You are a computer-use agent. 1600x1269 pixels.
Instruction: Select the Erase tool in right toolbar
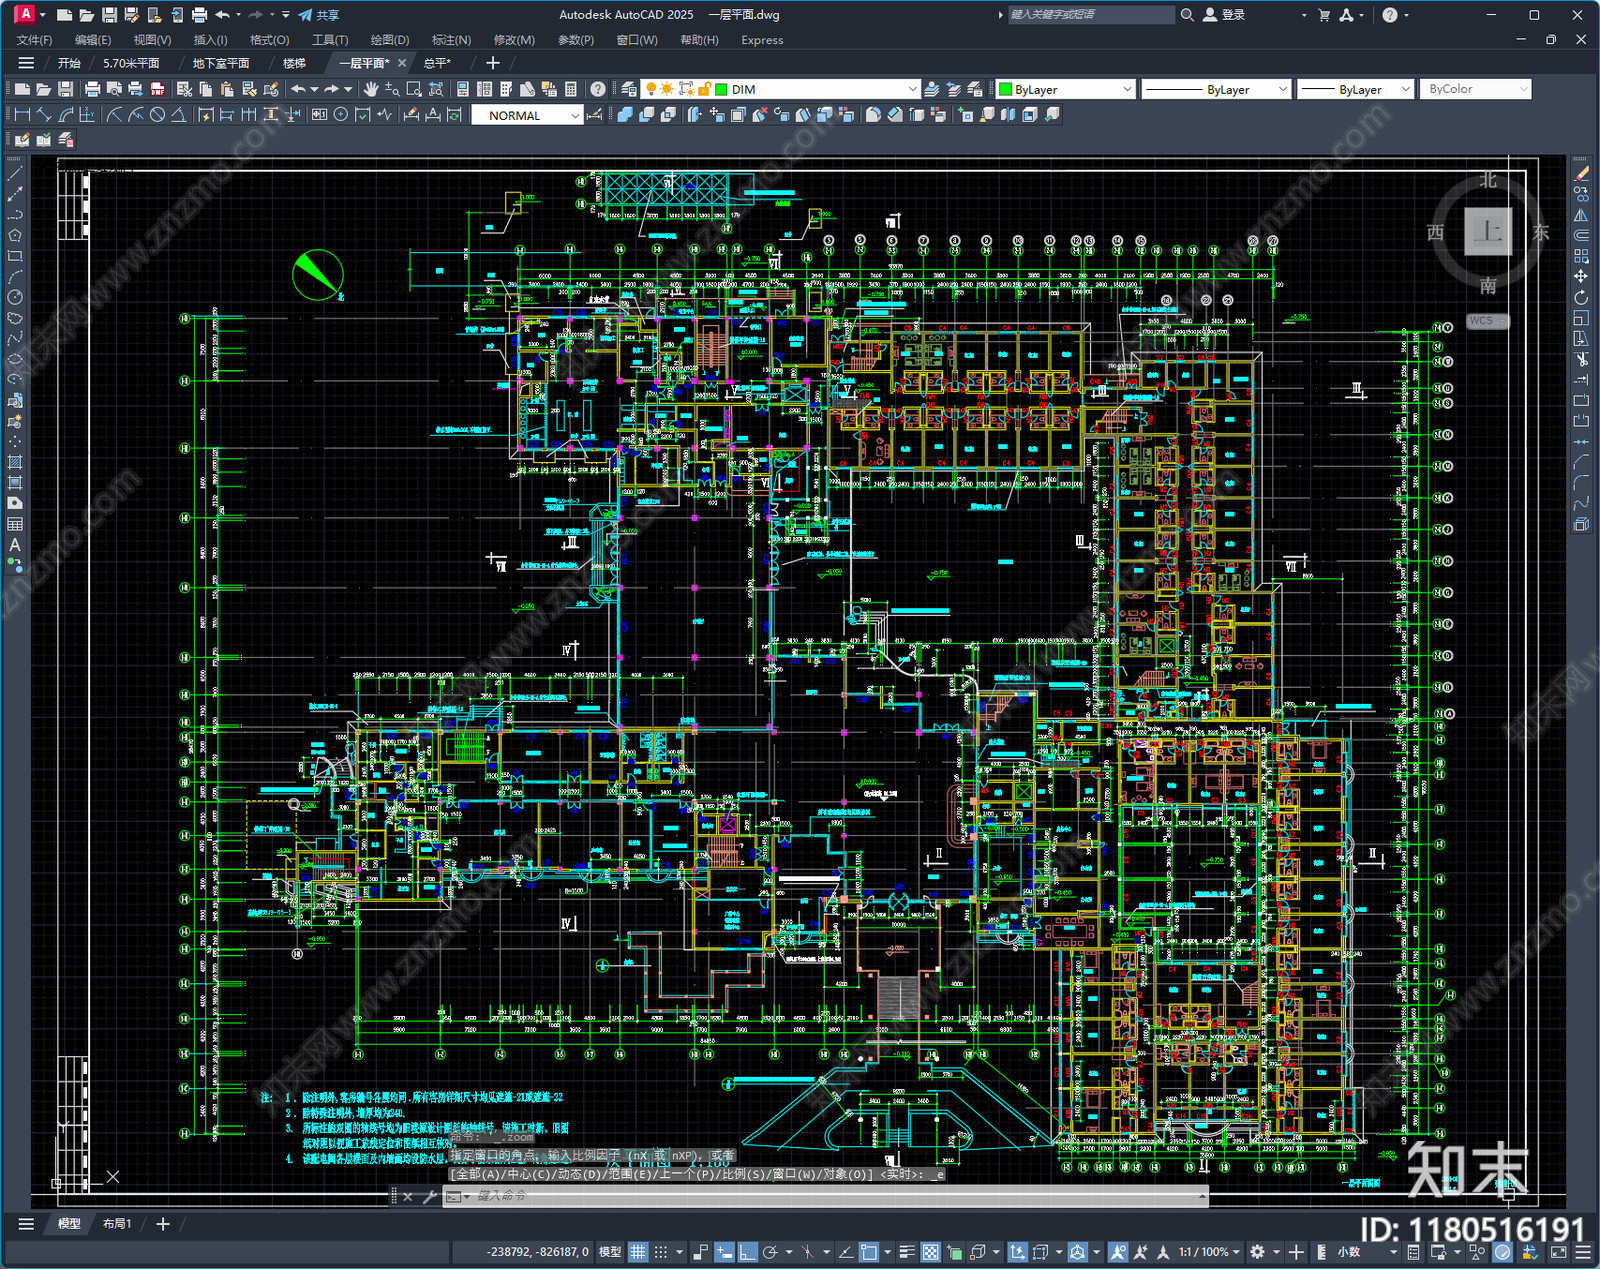point(1581,174)
